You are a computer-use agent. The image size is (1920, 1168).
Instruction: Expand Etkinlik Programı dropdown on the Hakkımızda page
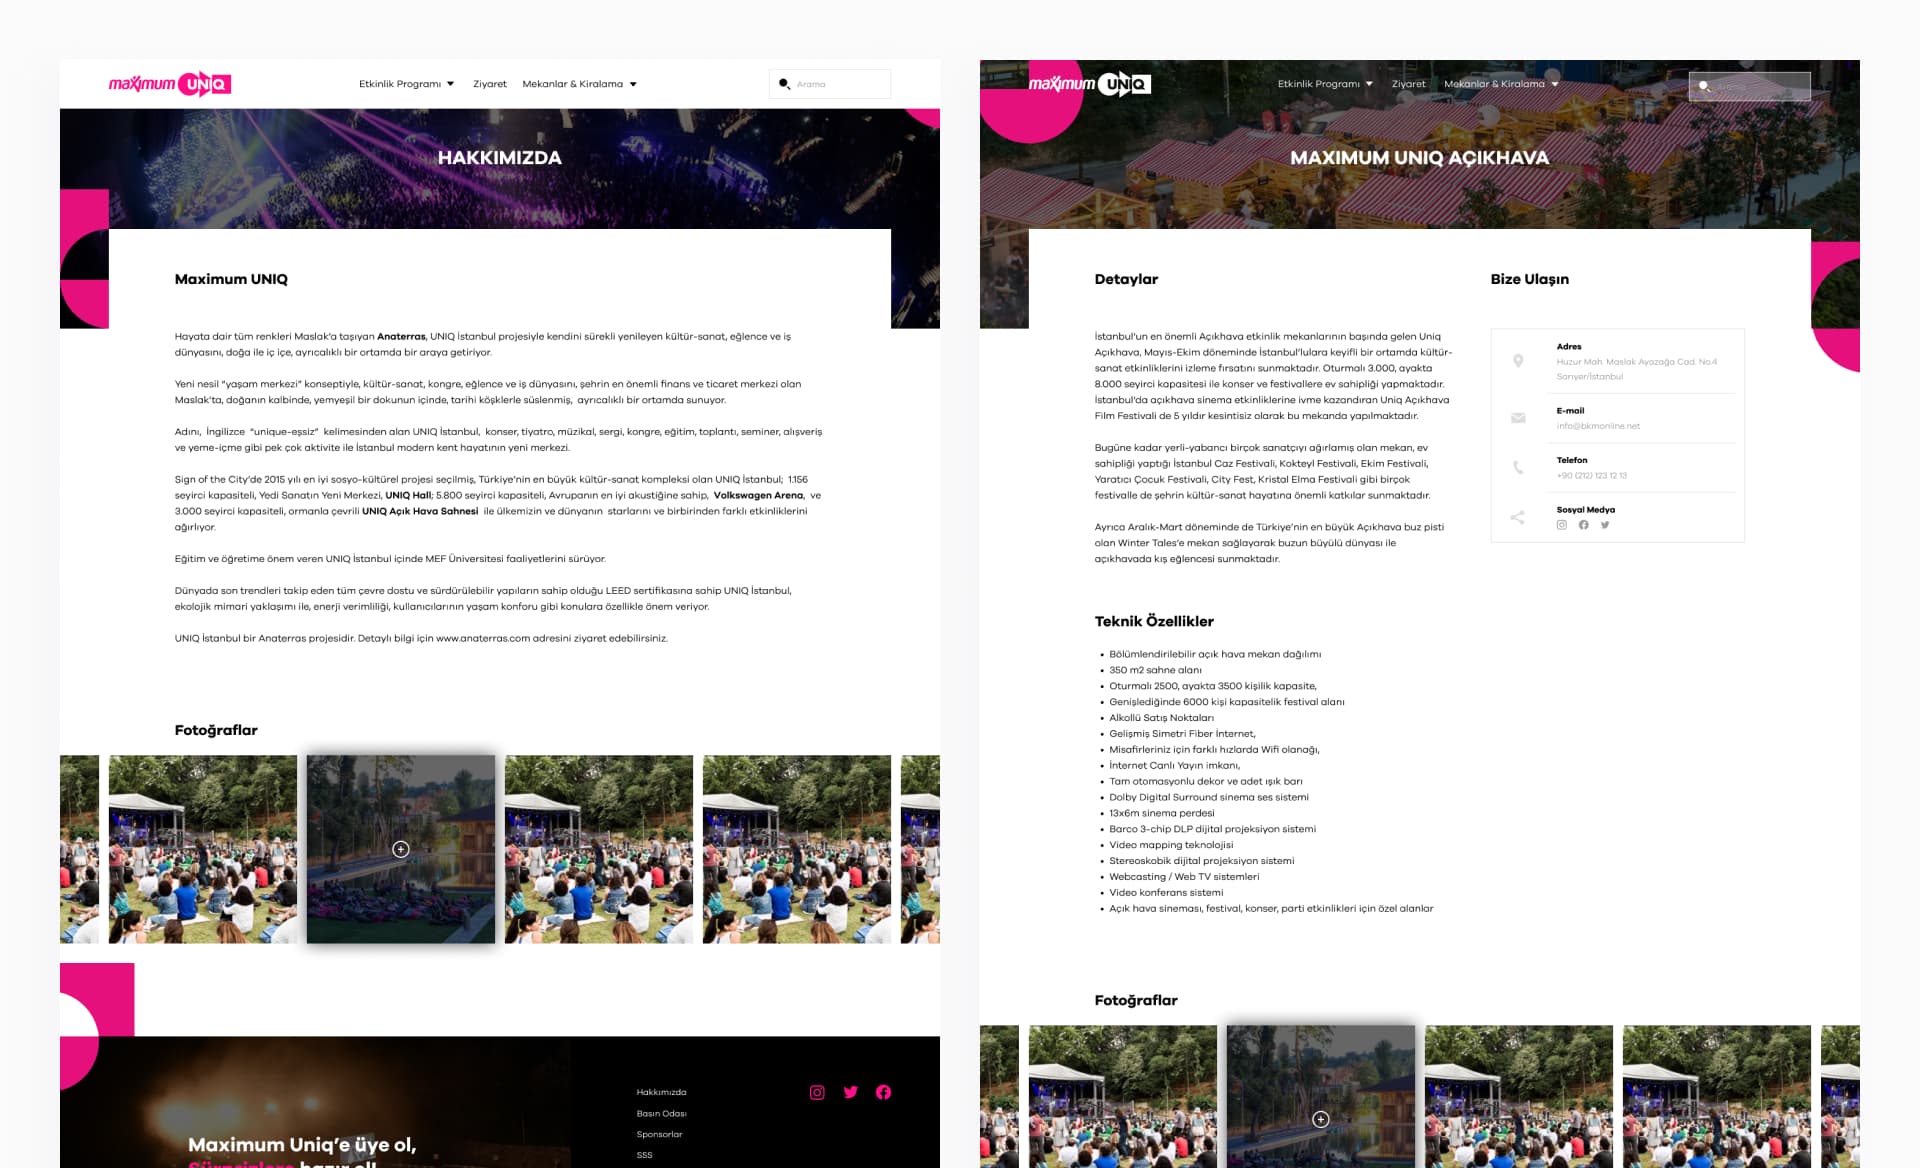point(406,84)
